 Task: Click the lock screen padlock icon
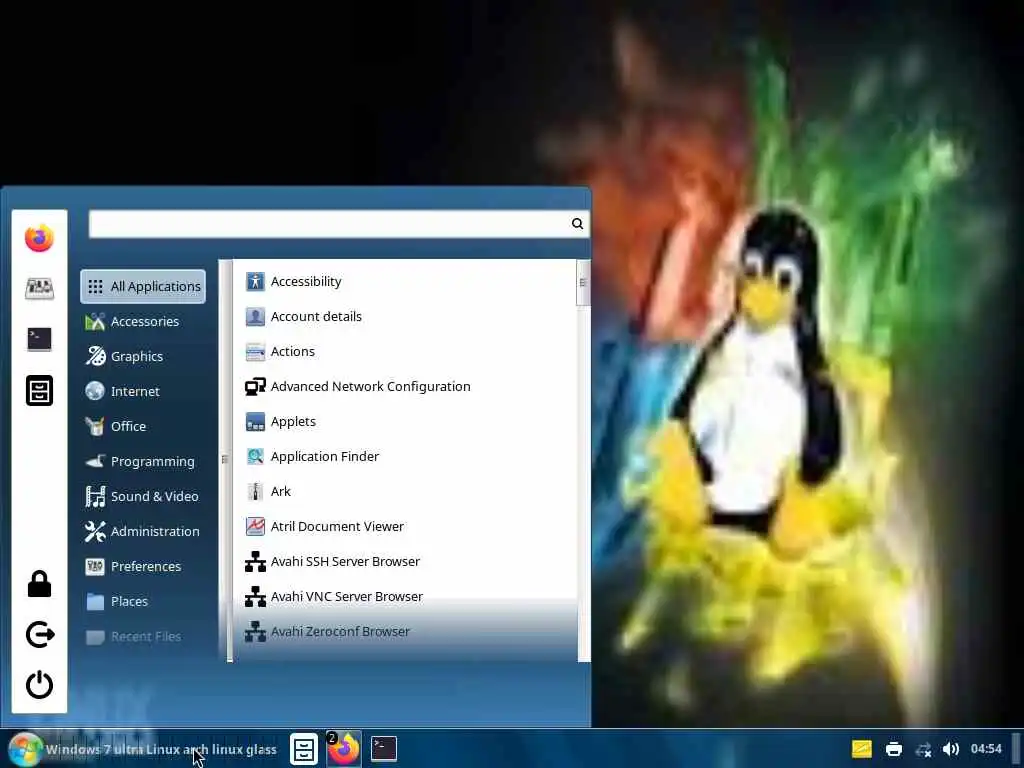coord(39,583)
